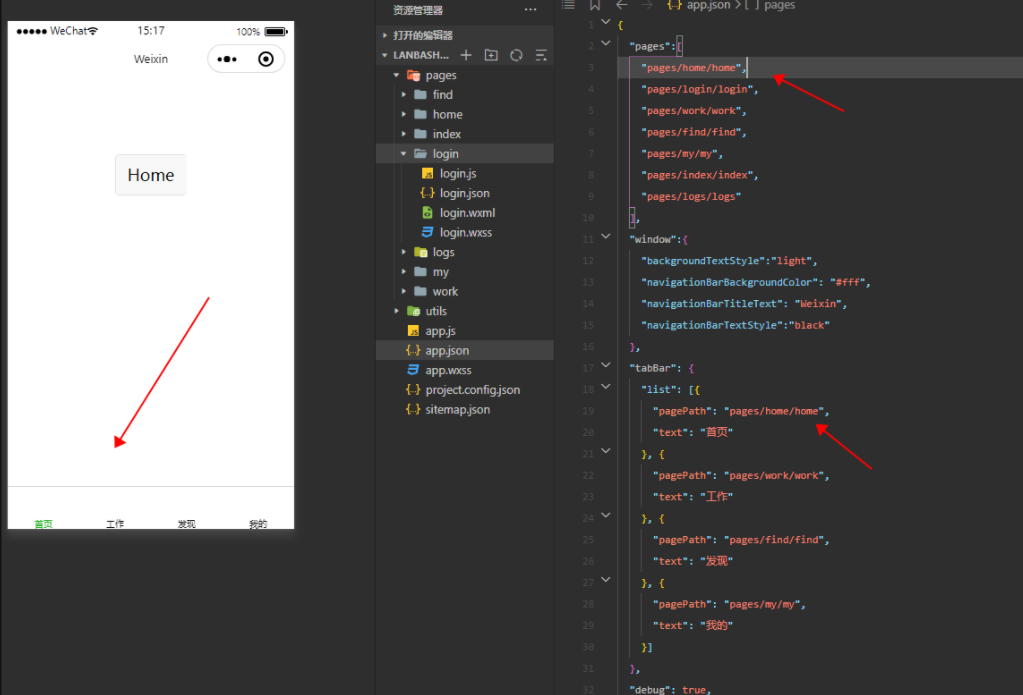Switch to the 发现 tab in simulator

tap(187, 523)
